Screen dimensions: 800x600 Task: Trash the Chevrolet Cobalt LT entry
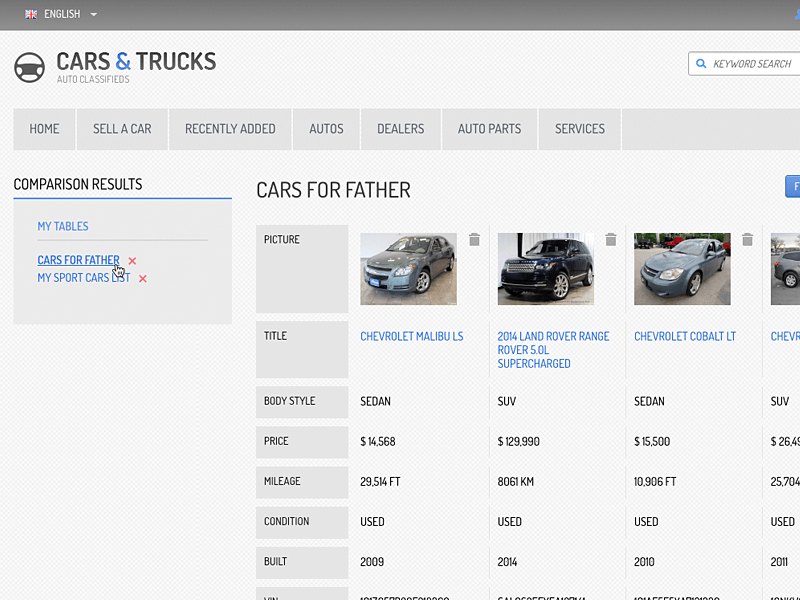[747, 239]
